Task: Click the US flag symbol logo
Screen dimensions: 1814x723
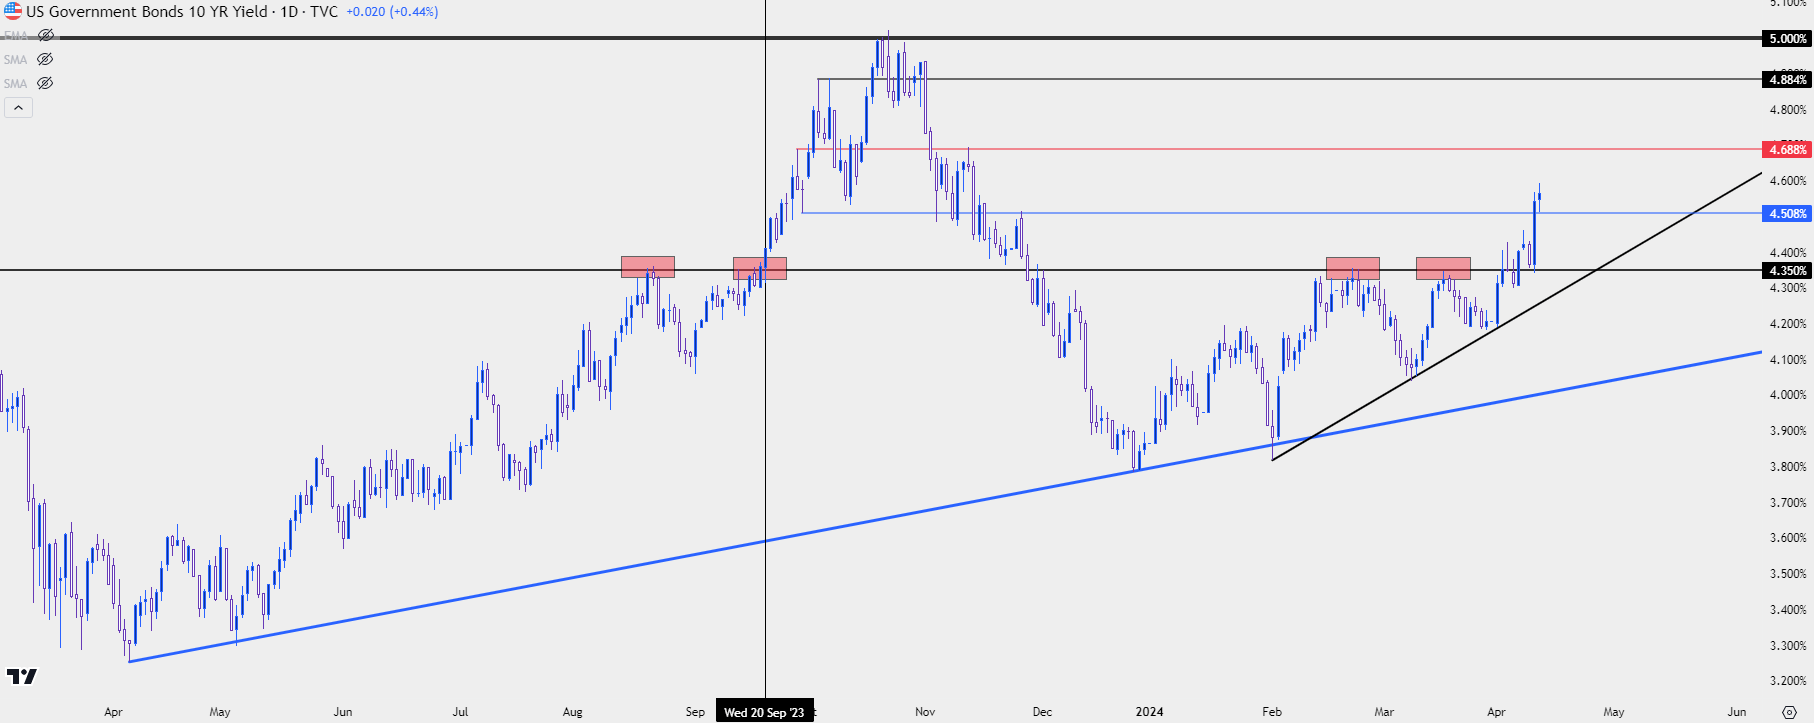Action: point(13,11)
